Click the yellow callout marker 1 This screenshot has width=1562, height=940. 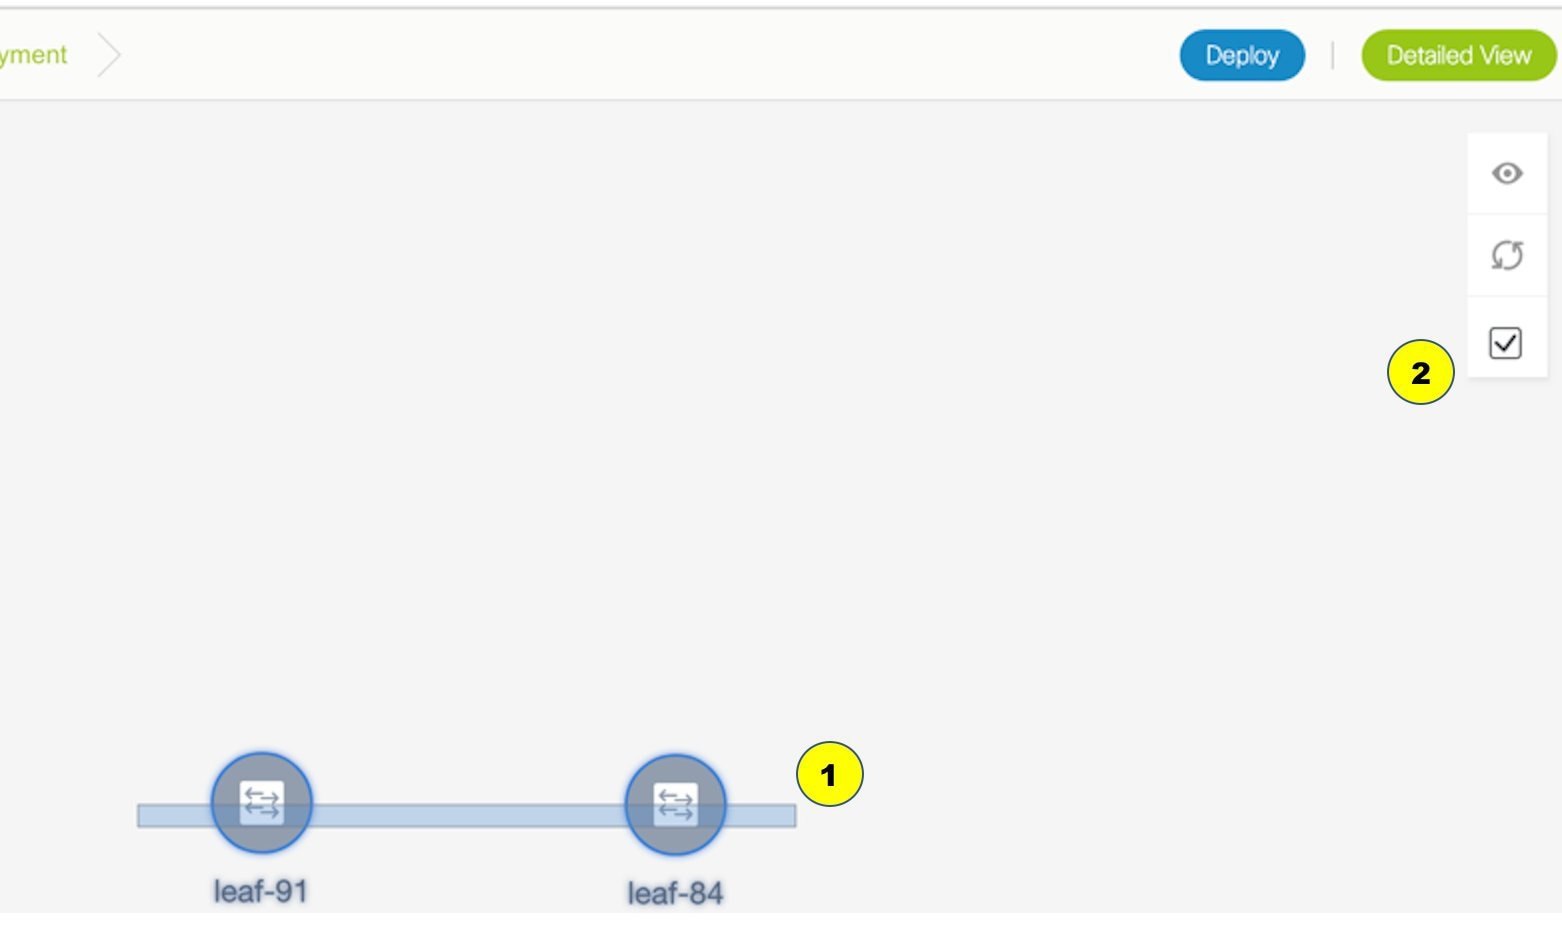coord(829,774)
